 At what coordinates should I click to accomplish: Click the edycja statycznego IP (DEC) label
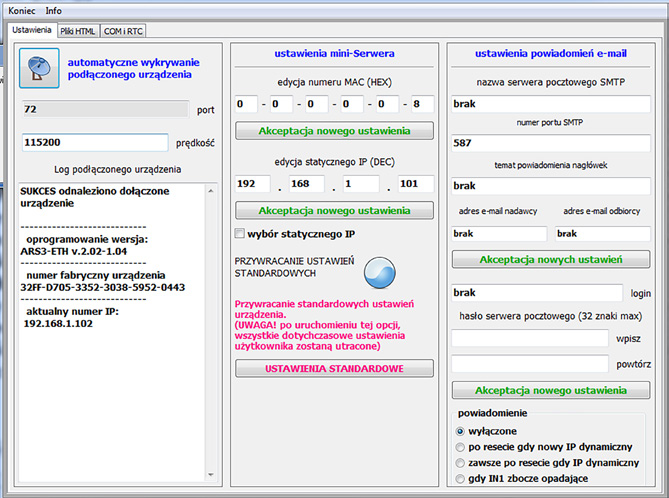coord(334,162)
